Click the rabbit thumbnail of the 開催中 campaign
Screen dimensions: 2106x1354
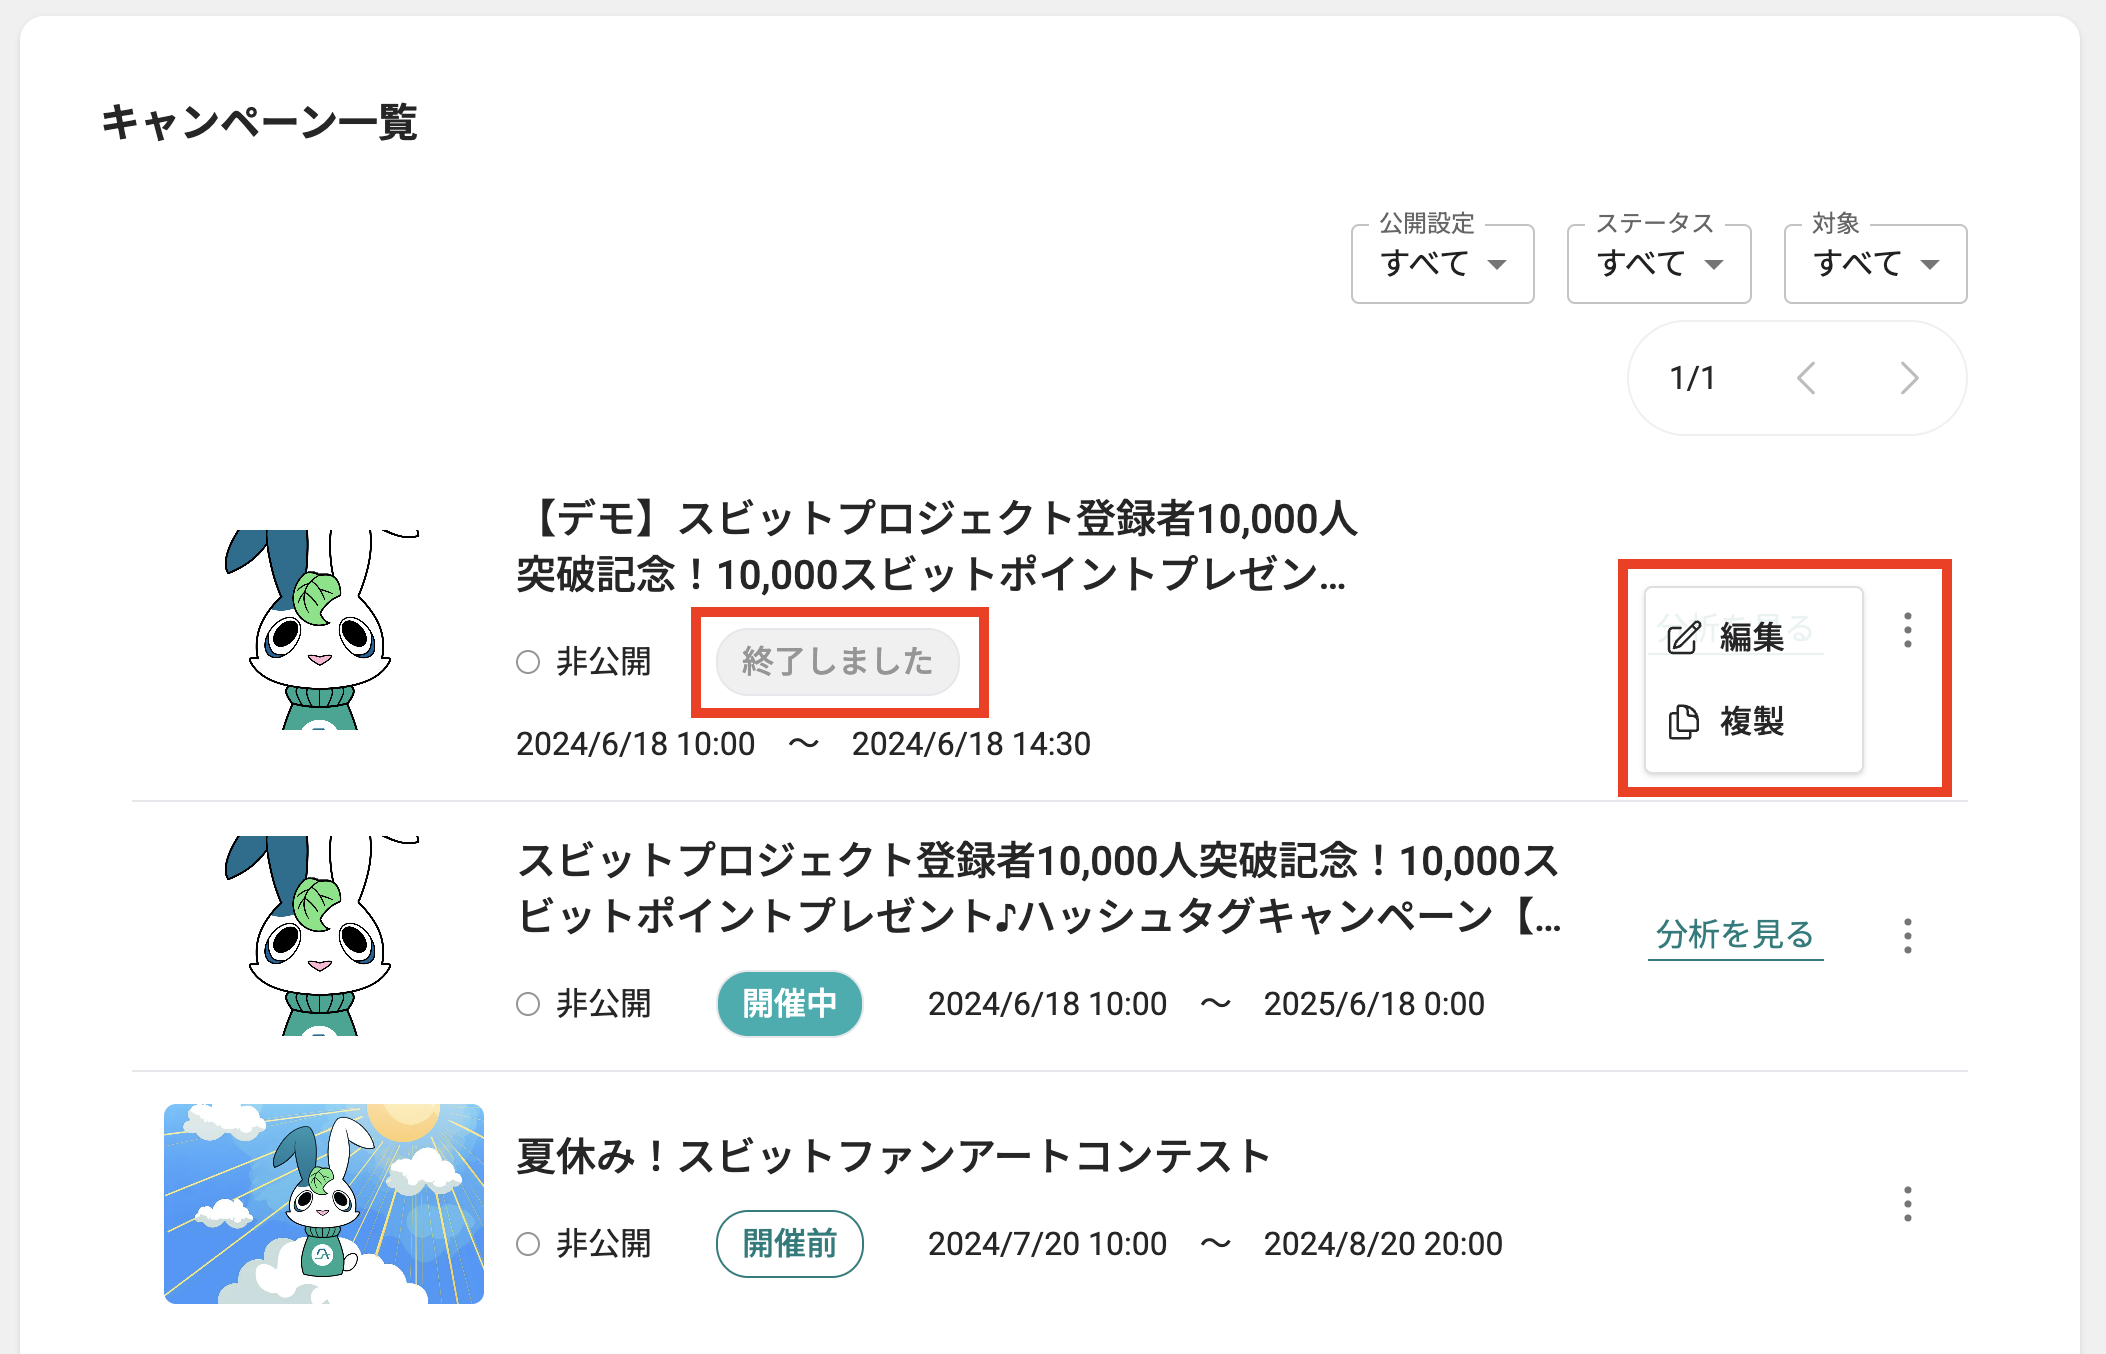pos(322,936)
